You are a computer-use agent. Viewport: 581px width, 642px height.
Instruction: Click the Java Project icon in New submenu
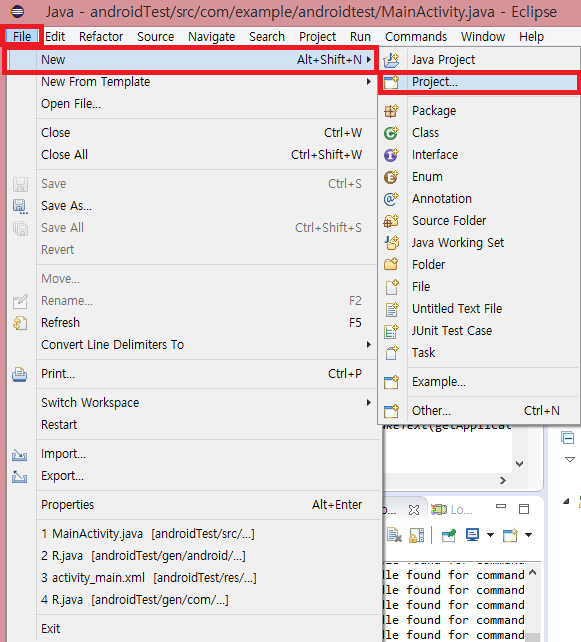pos(391,60)
